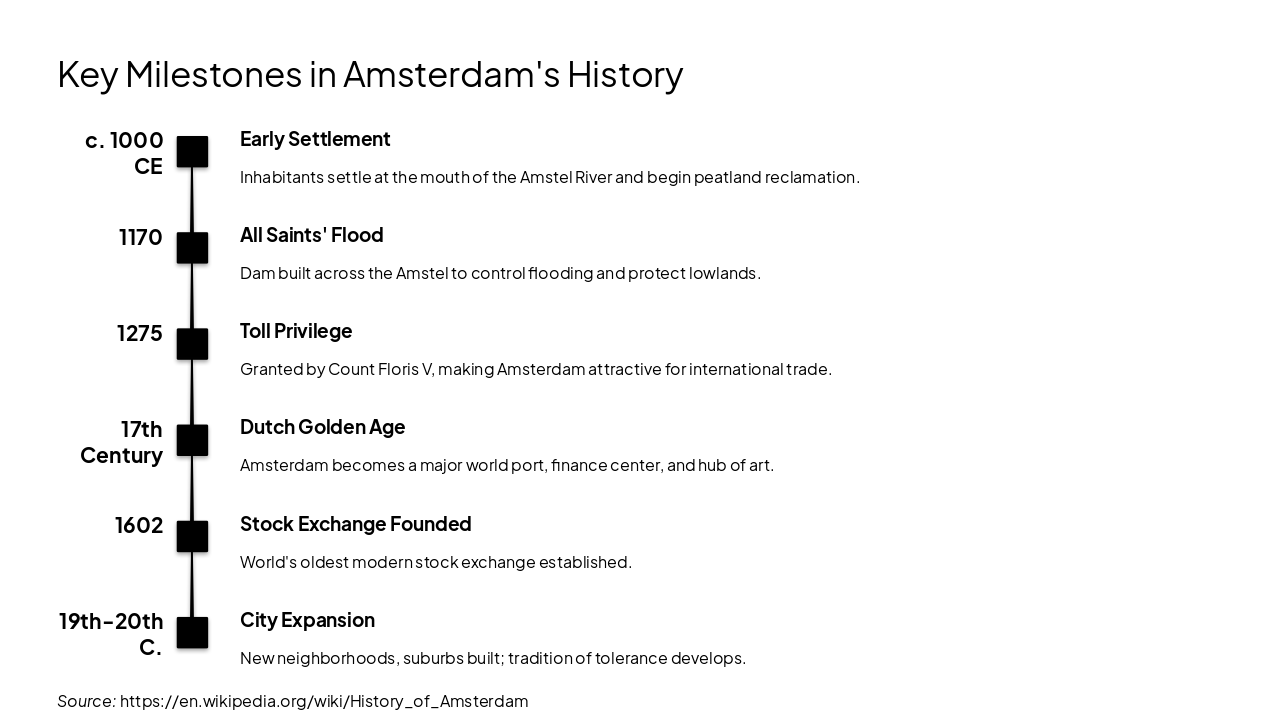The width and height of the screenshot is (1280, 720).
Task: Click the 1275 timeline marker square
Action: pos(192,344)
